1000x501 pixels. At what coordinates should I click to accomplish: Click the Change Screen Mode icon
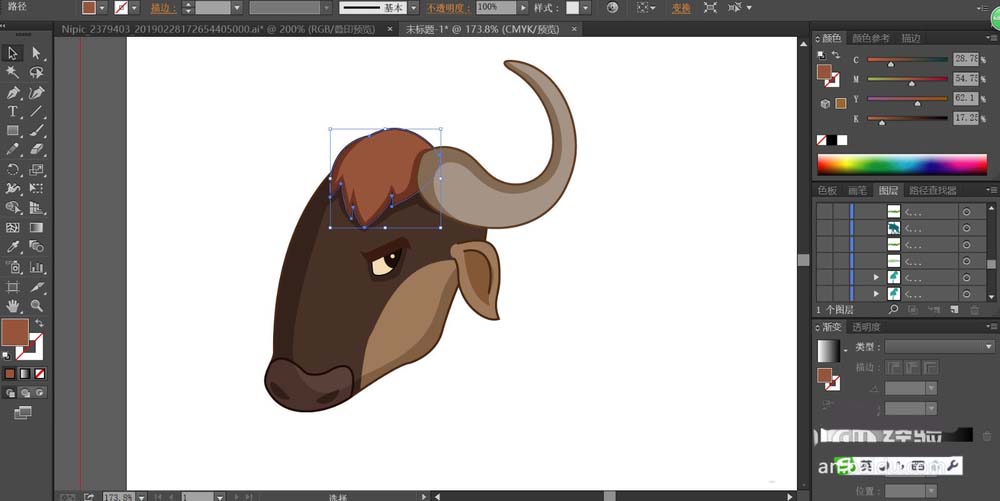pyautogui.click(x=23, y=412)
